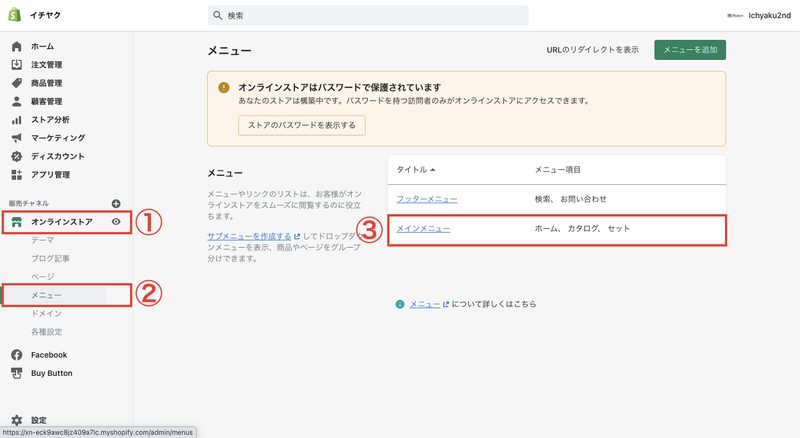The image size is (800, 438).
Task: Open メインメニュー link
Action: pos(423,229)
